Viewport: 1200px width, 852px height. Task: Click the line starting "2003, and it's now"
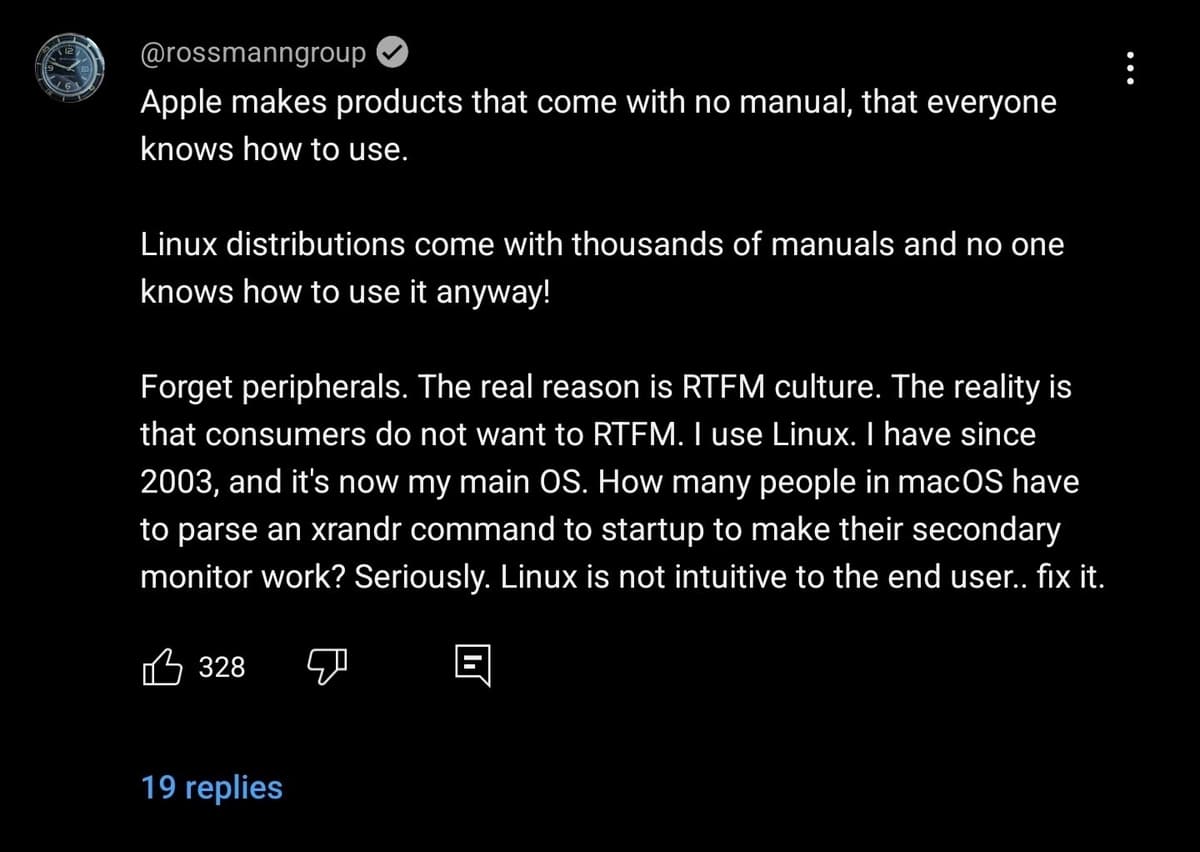(609, 482)
